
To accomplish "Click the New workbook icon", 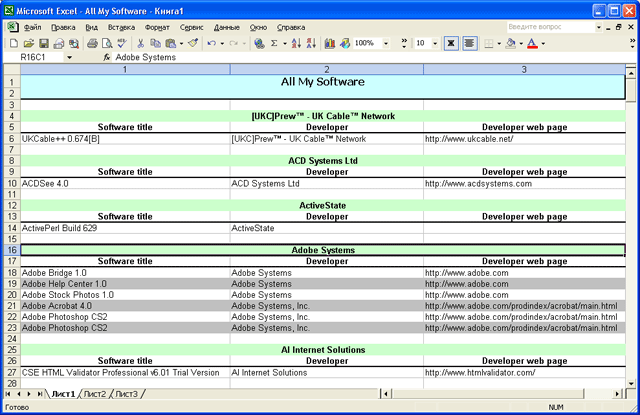I will (13, 44).
